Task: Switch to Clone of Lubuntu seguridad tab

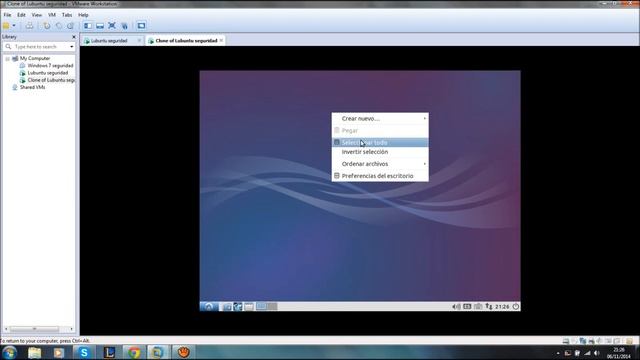Action: point(186,41)
